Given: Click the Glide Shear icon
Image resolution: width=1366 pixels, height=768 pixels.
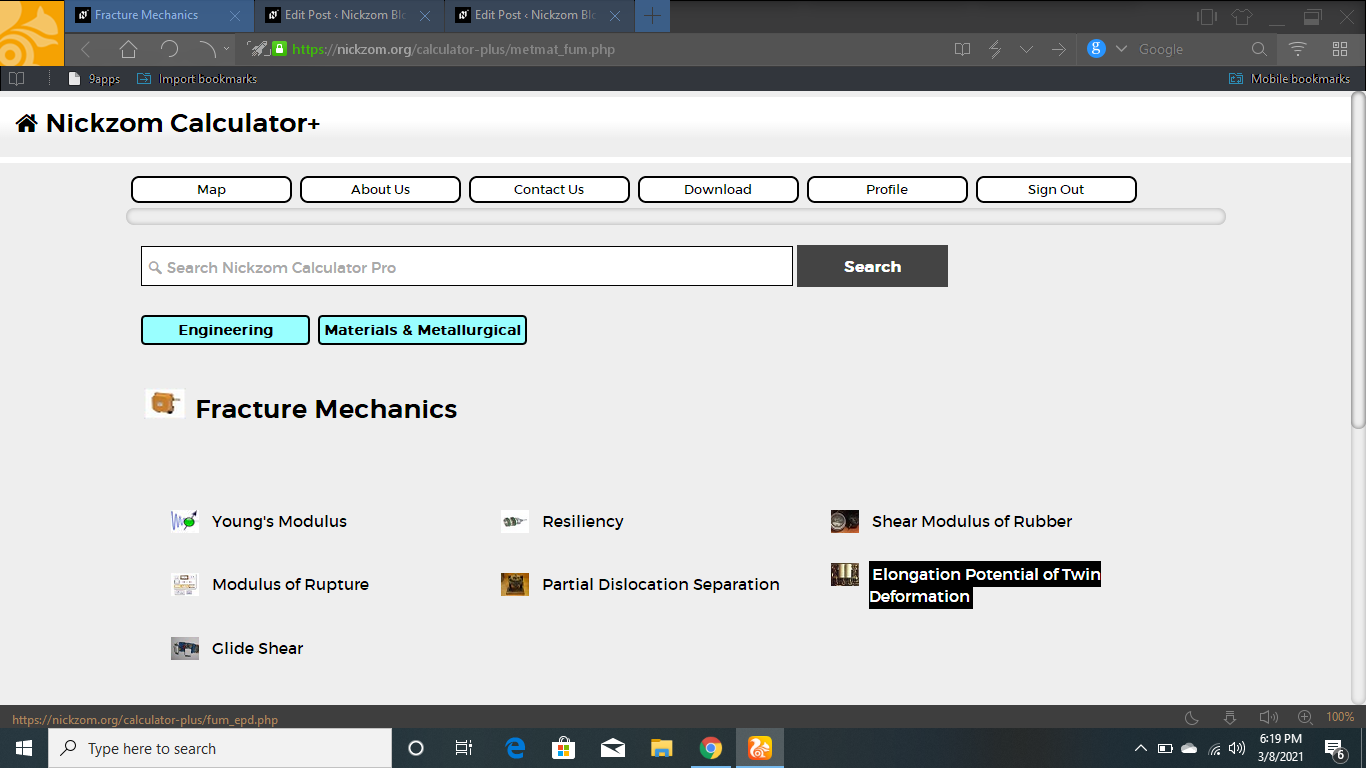Looking at the screenshot, I should (x=185, y=648).
